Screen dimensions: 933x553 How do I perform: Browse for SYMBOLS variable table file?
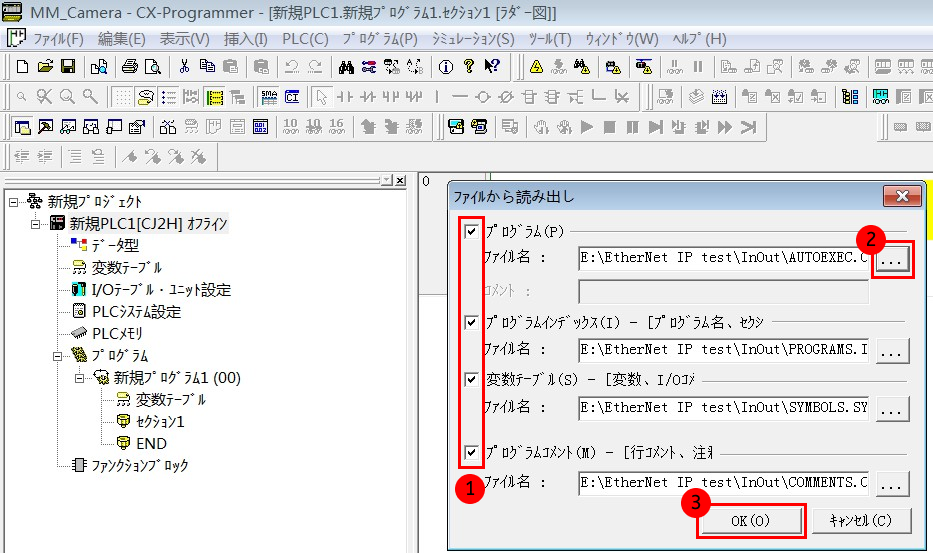891,408
